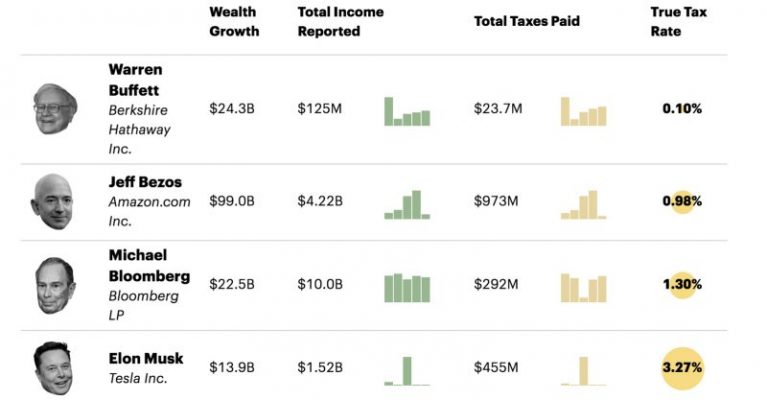Click the Total Income Reported header
This screenshot has height=400, width=767.
[340, 22]
